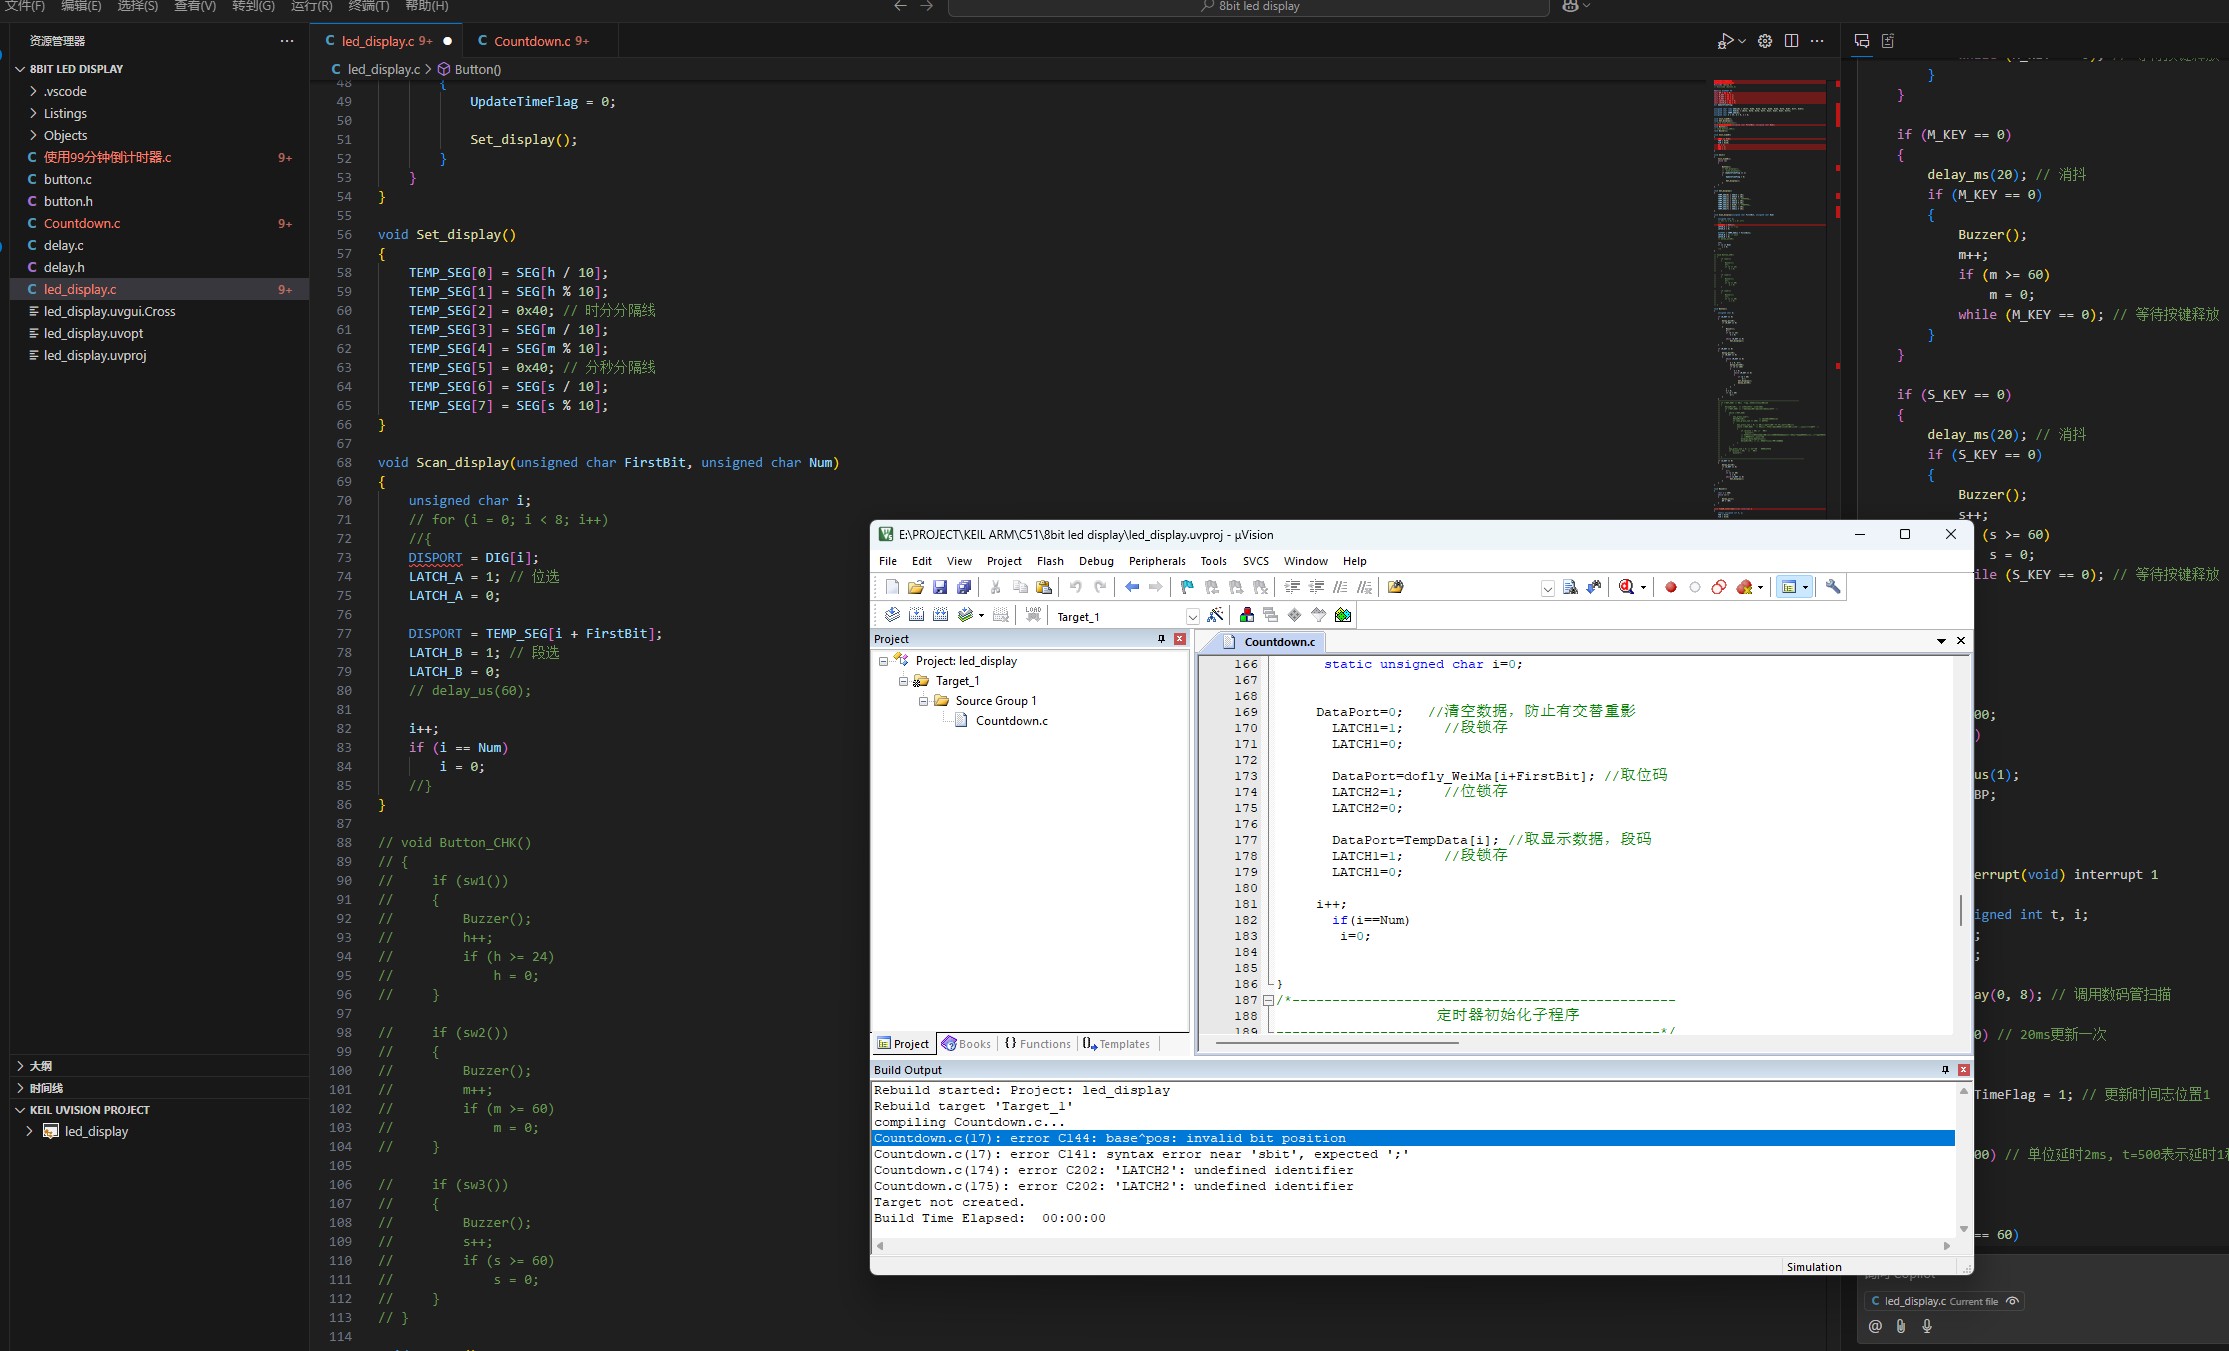The height and width of the screenshot is (1351, 2229).
Task: Switch to the Templates tab in µVision
Action: click(x=1116, y=1044)
